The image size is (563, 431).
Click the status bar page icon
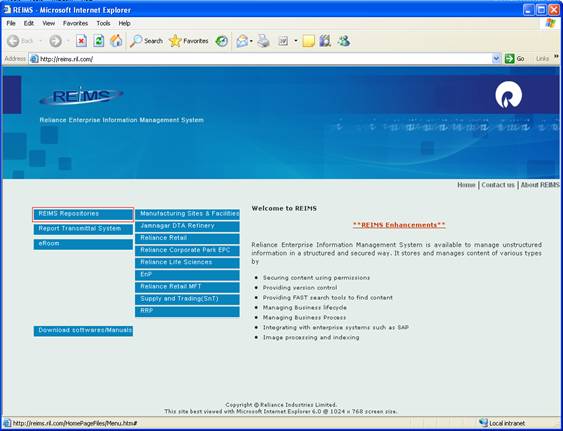7,423
